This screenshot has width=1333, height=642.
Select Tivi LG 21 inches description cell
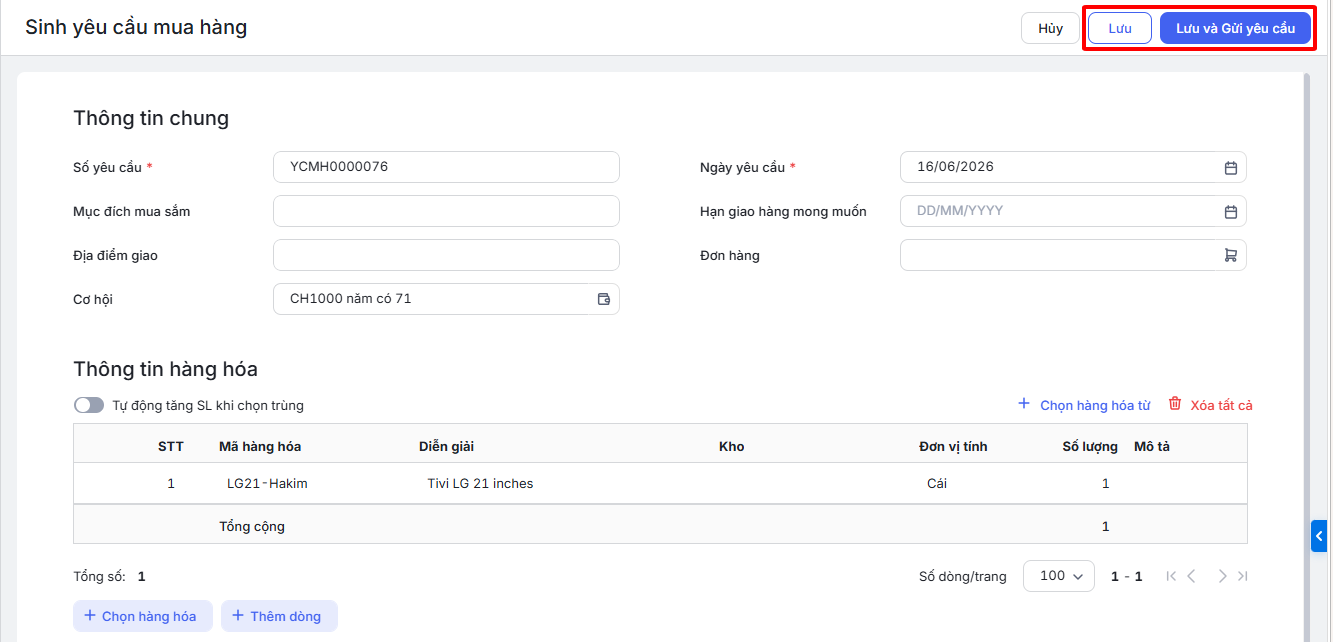tap(480, 484)
